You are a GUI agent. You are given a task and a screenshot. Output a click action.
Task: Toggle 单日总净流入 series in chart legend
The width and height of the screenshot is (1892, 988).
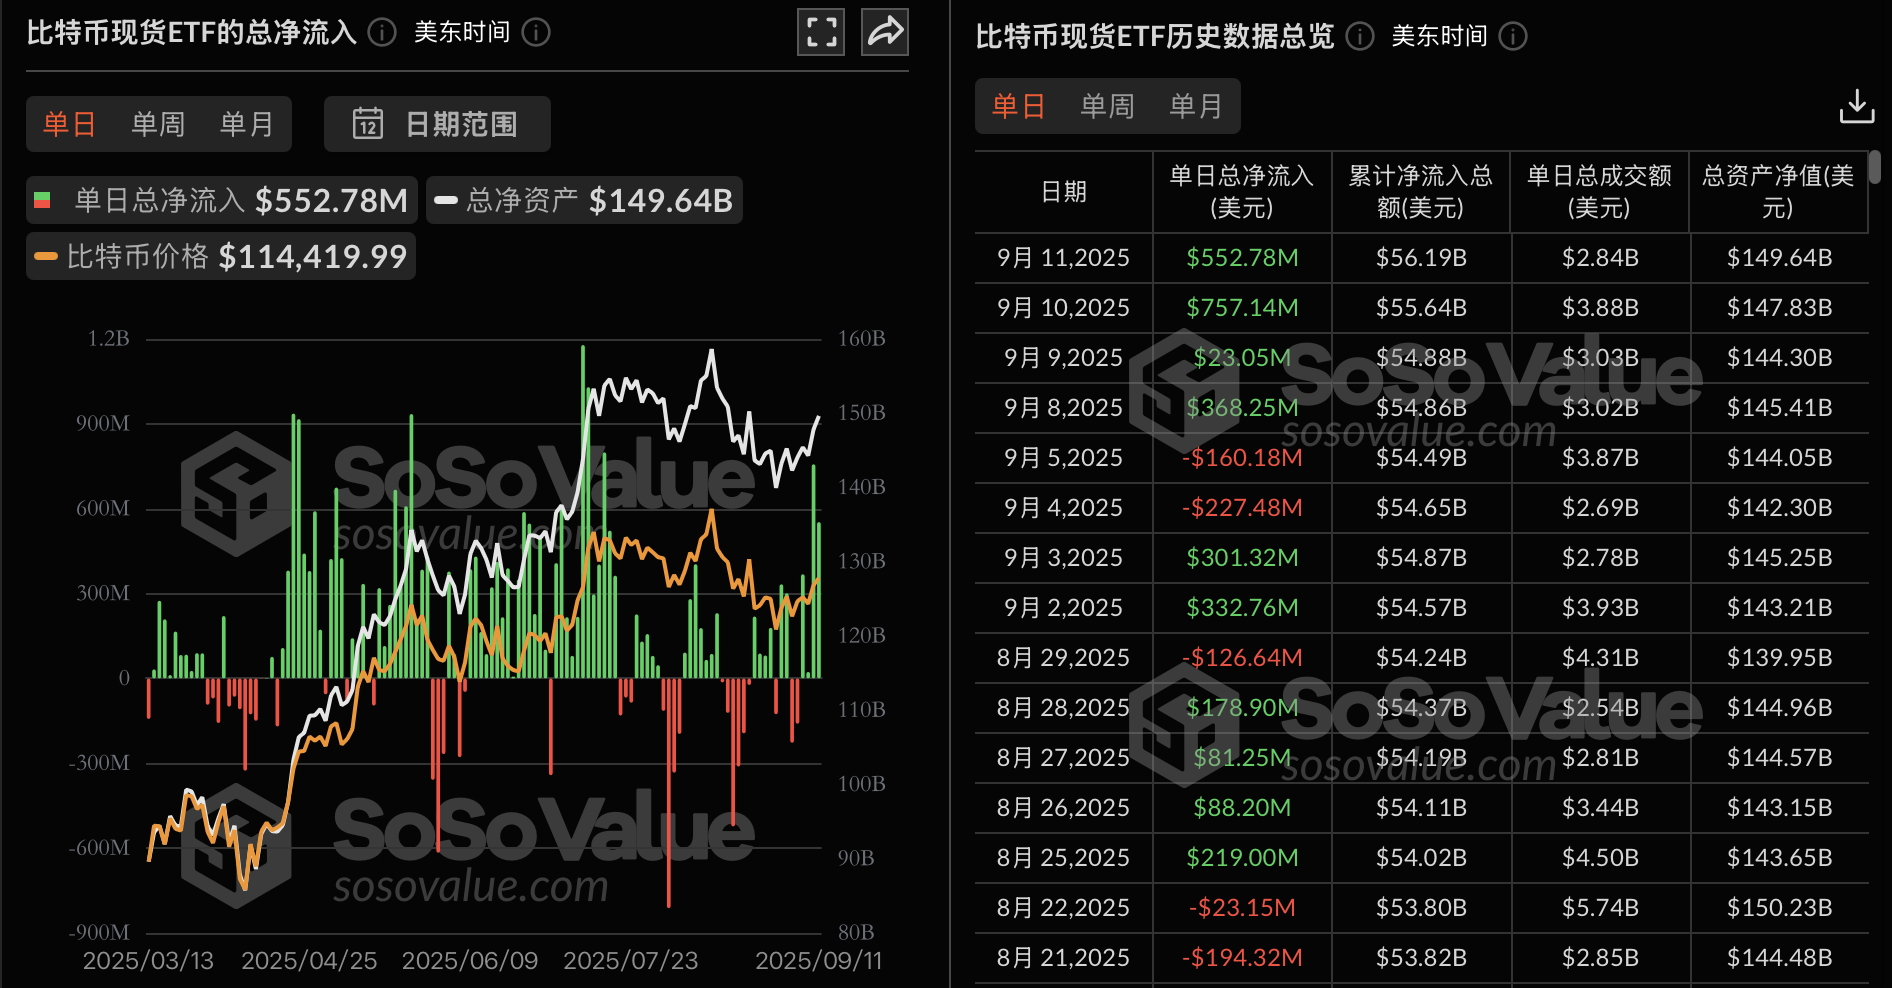[222, 200]
